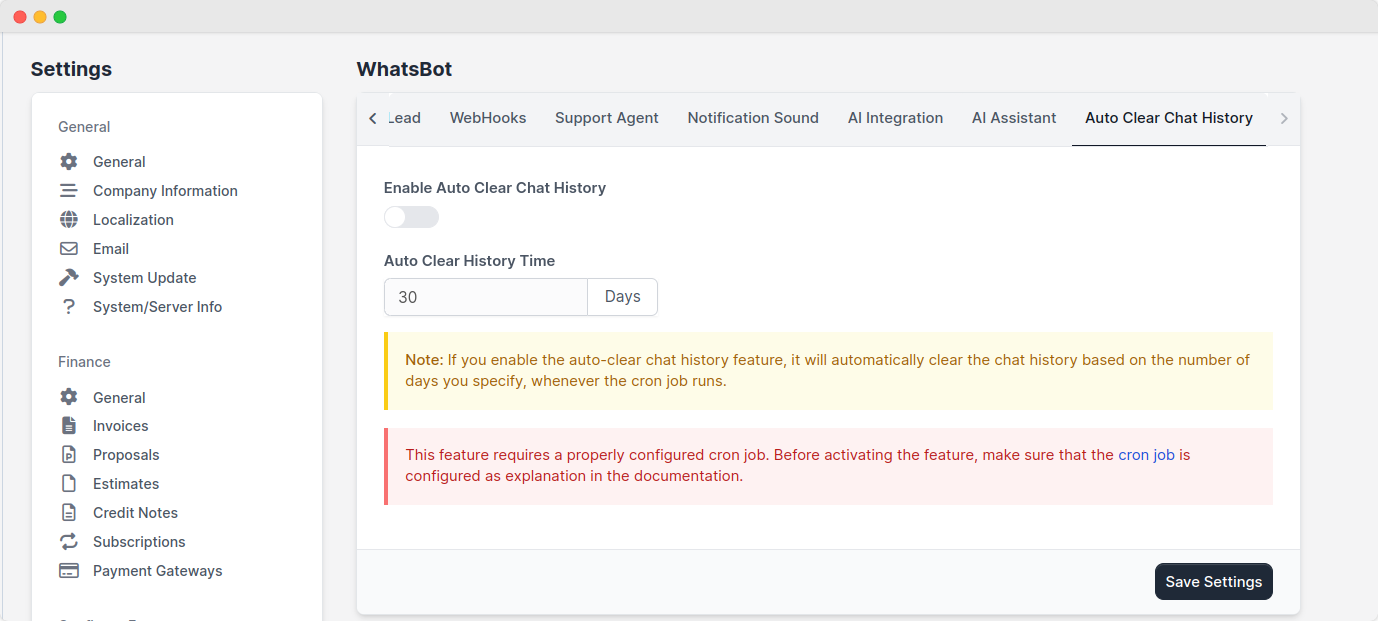Click the green window maximize button
The width and height of the screenshot is (1378, 621).
tap(60, 17)
